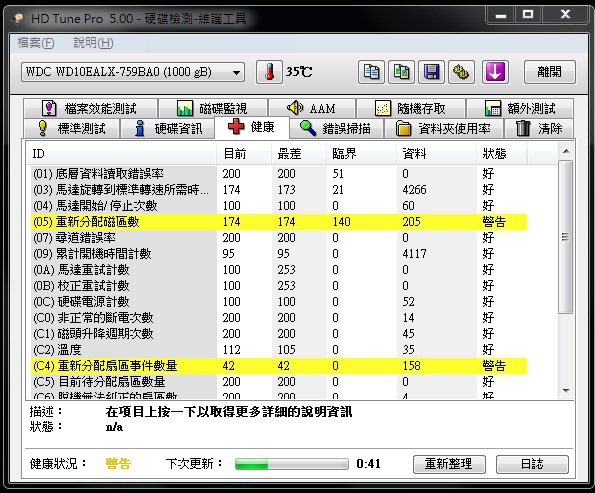The height and width of the screenshot is (493, 595).
Task: Switch to 資料夾使用率 tab
Action: pos(444,128)
